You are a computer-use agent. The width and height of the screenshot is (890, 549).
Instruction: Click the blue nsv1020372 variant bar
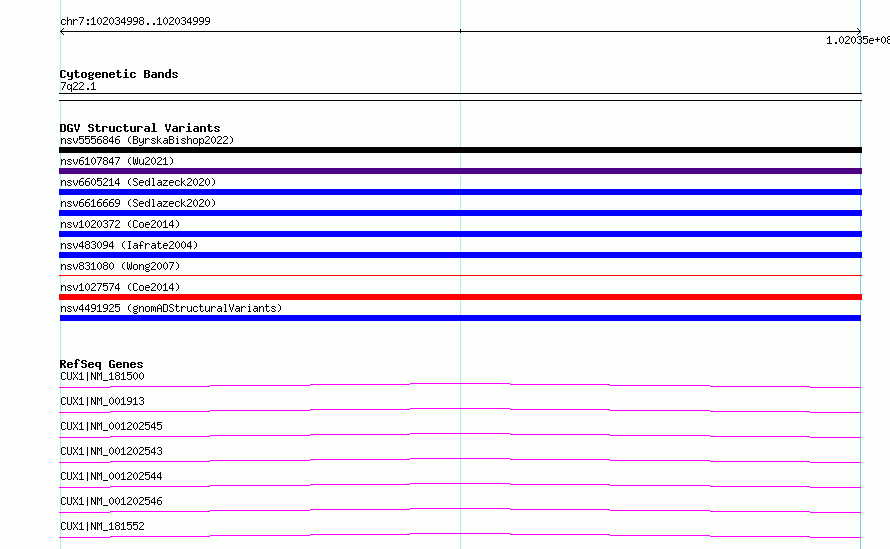click(x=460, y=234)
